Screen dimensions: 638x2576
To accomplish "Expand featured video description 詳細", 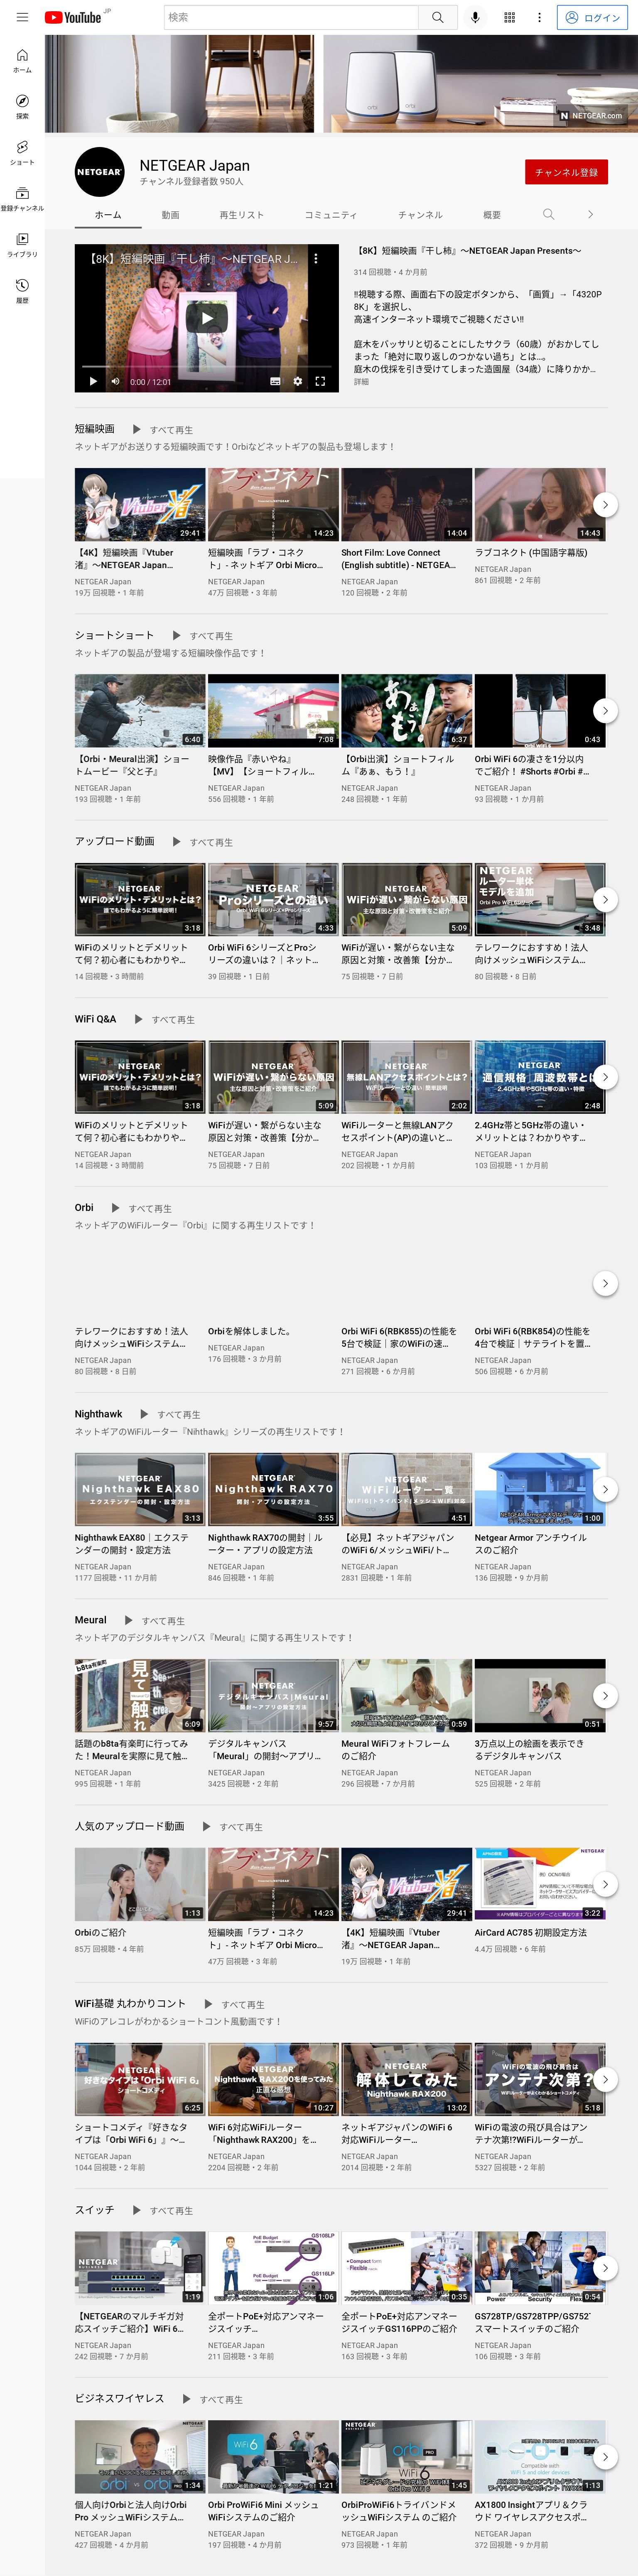I will (361, 382).
